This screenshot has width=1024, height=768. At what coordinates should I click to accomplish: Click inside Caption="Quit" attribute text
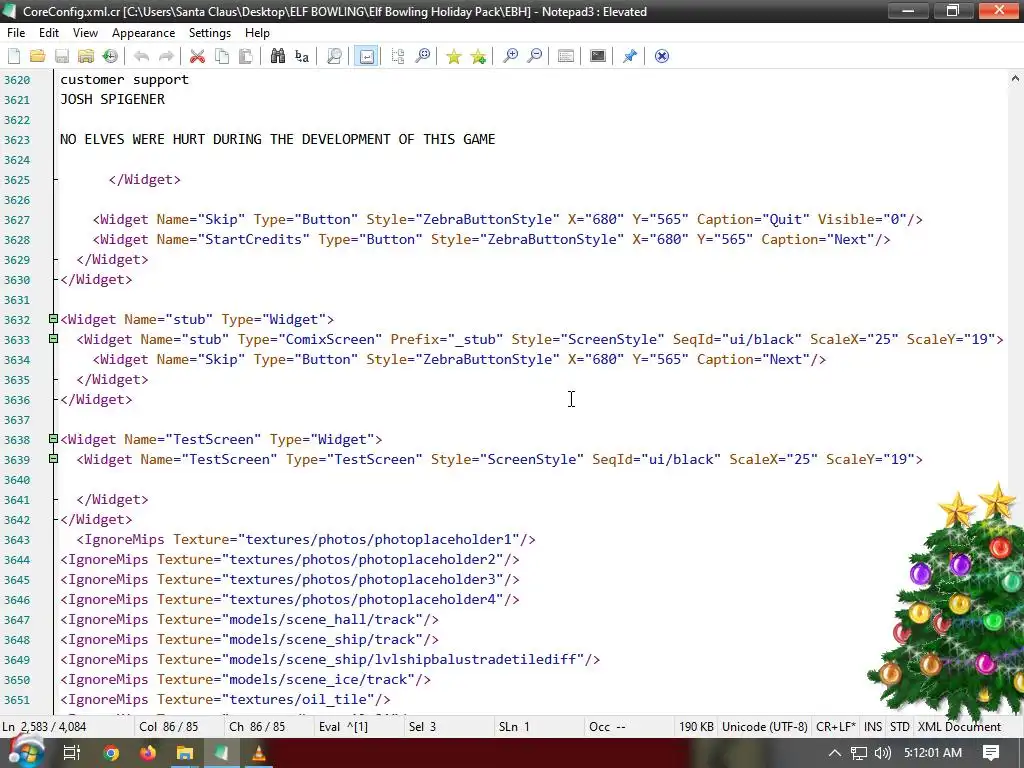click(753, 219)
